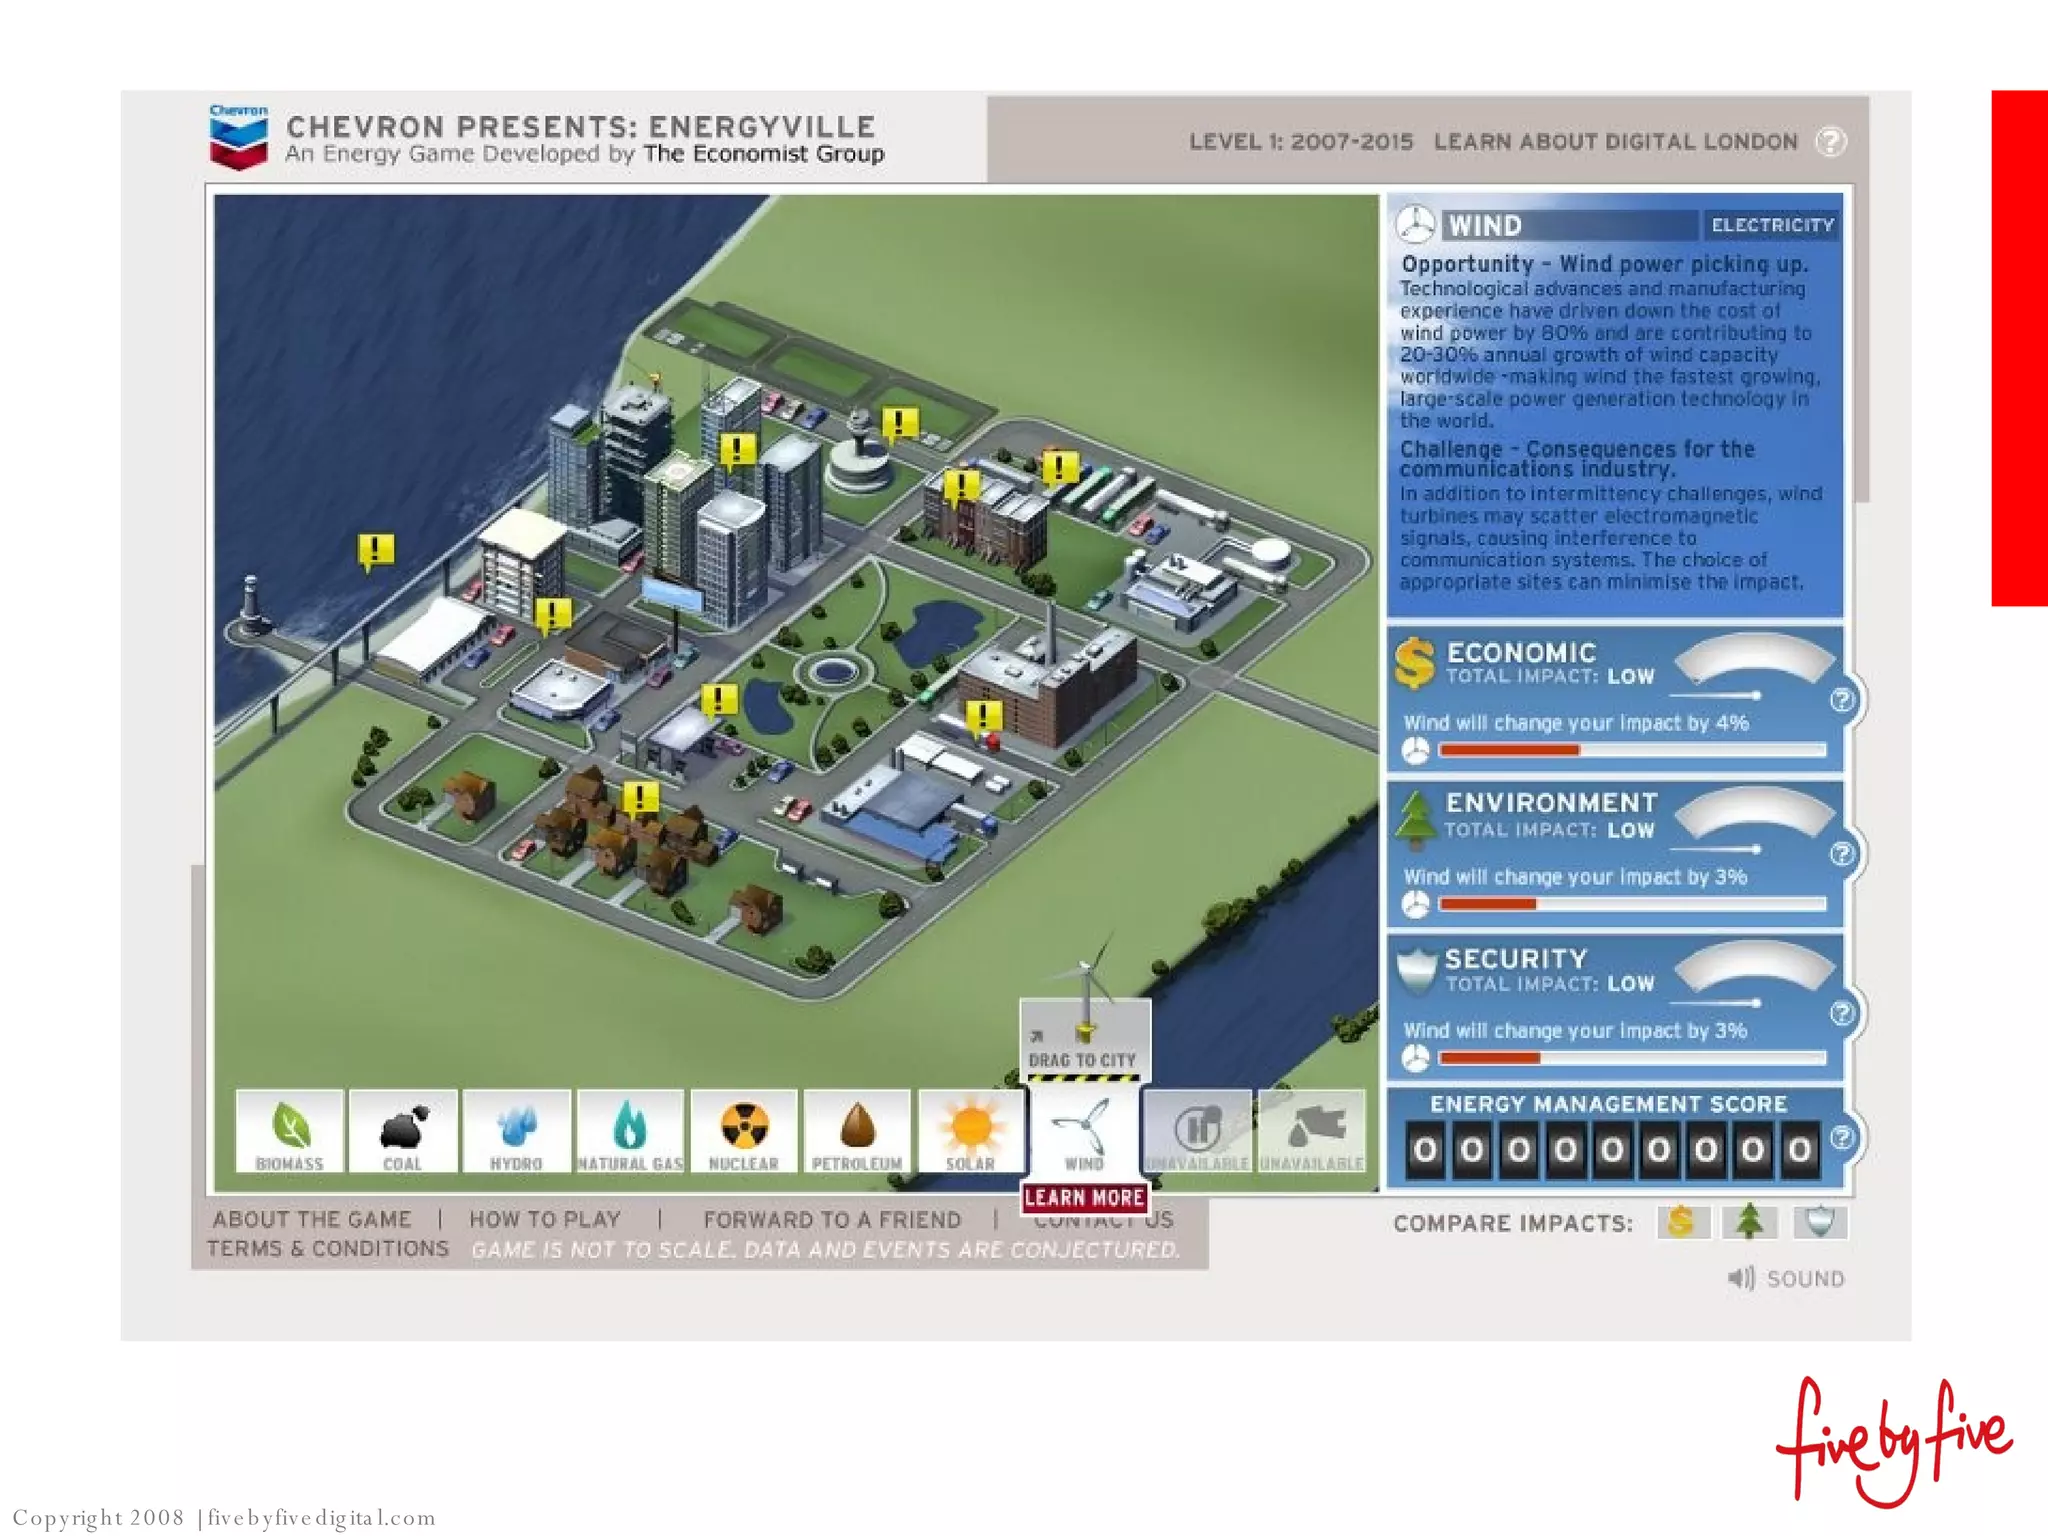Image resolution: width=2048 pixels, height=1536 pixels.
Task: Toggle economic dollar compare impacts icon
Action: 1682,1222
